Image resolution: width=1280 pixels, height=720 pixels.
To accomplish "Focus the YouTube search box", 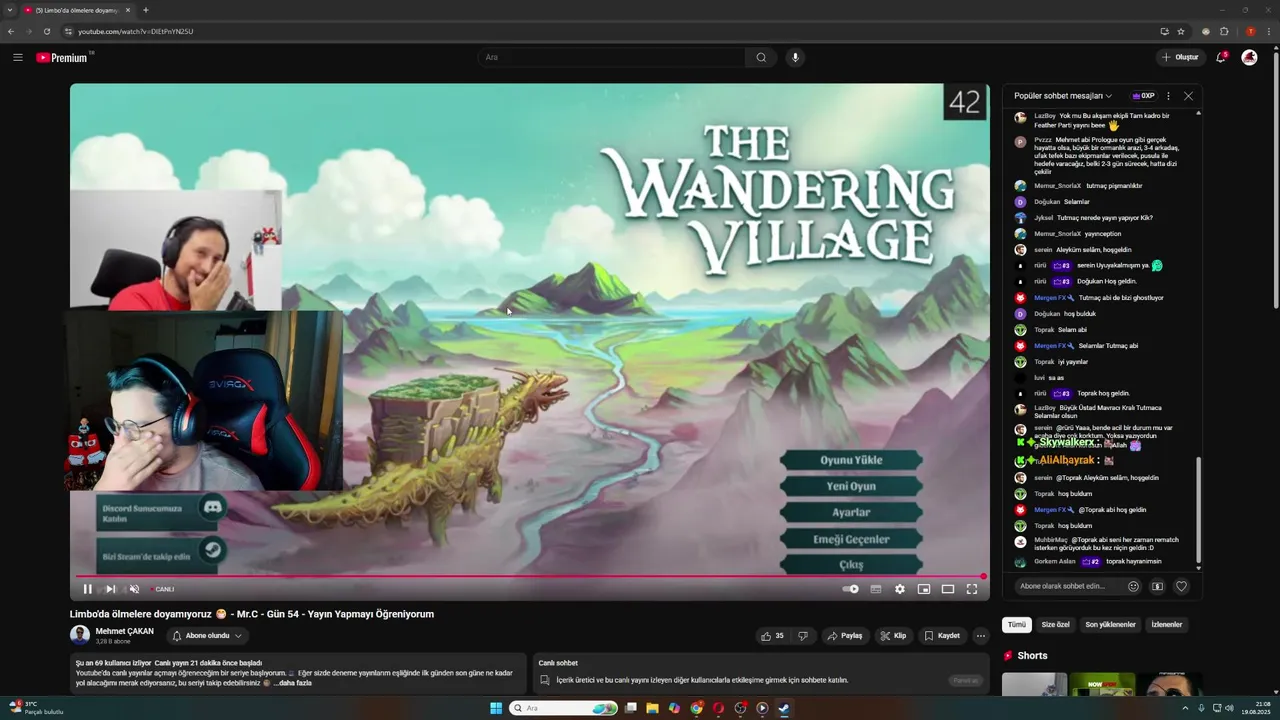I will (x=611, y=57).
